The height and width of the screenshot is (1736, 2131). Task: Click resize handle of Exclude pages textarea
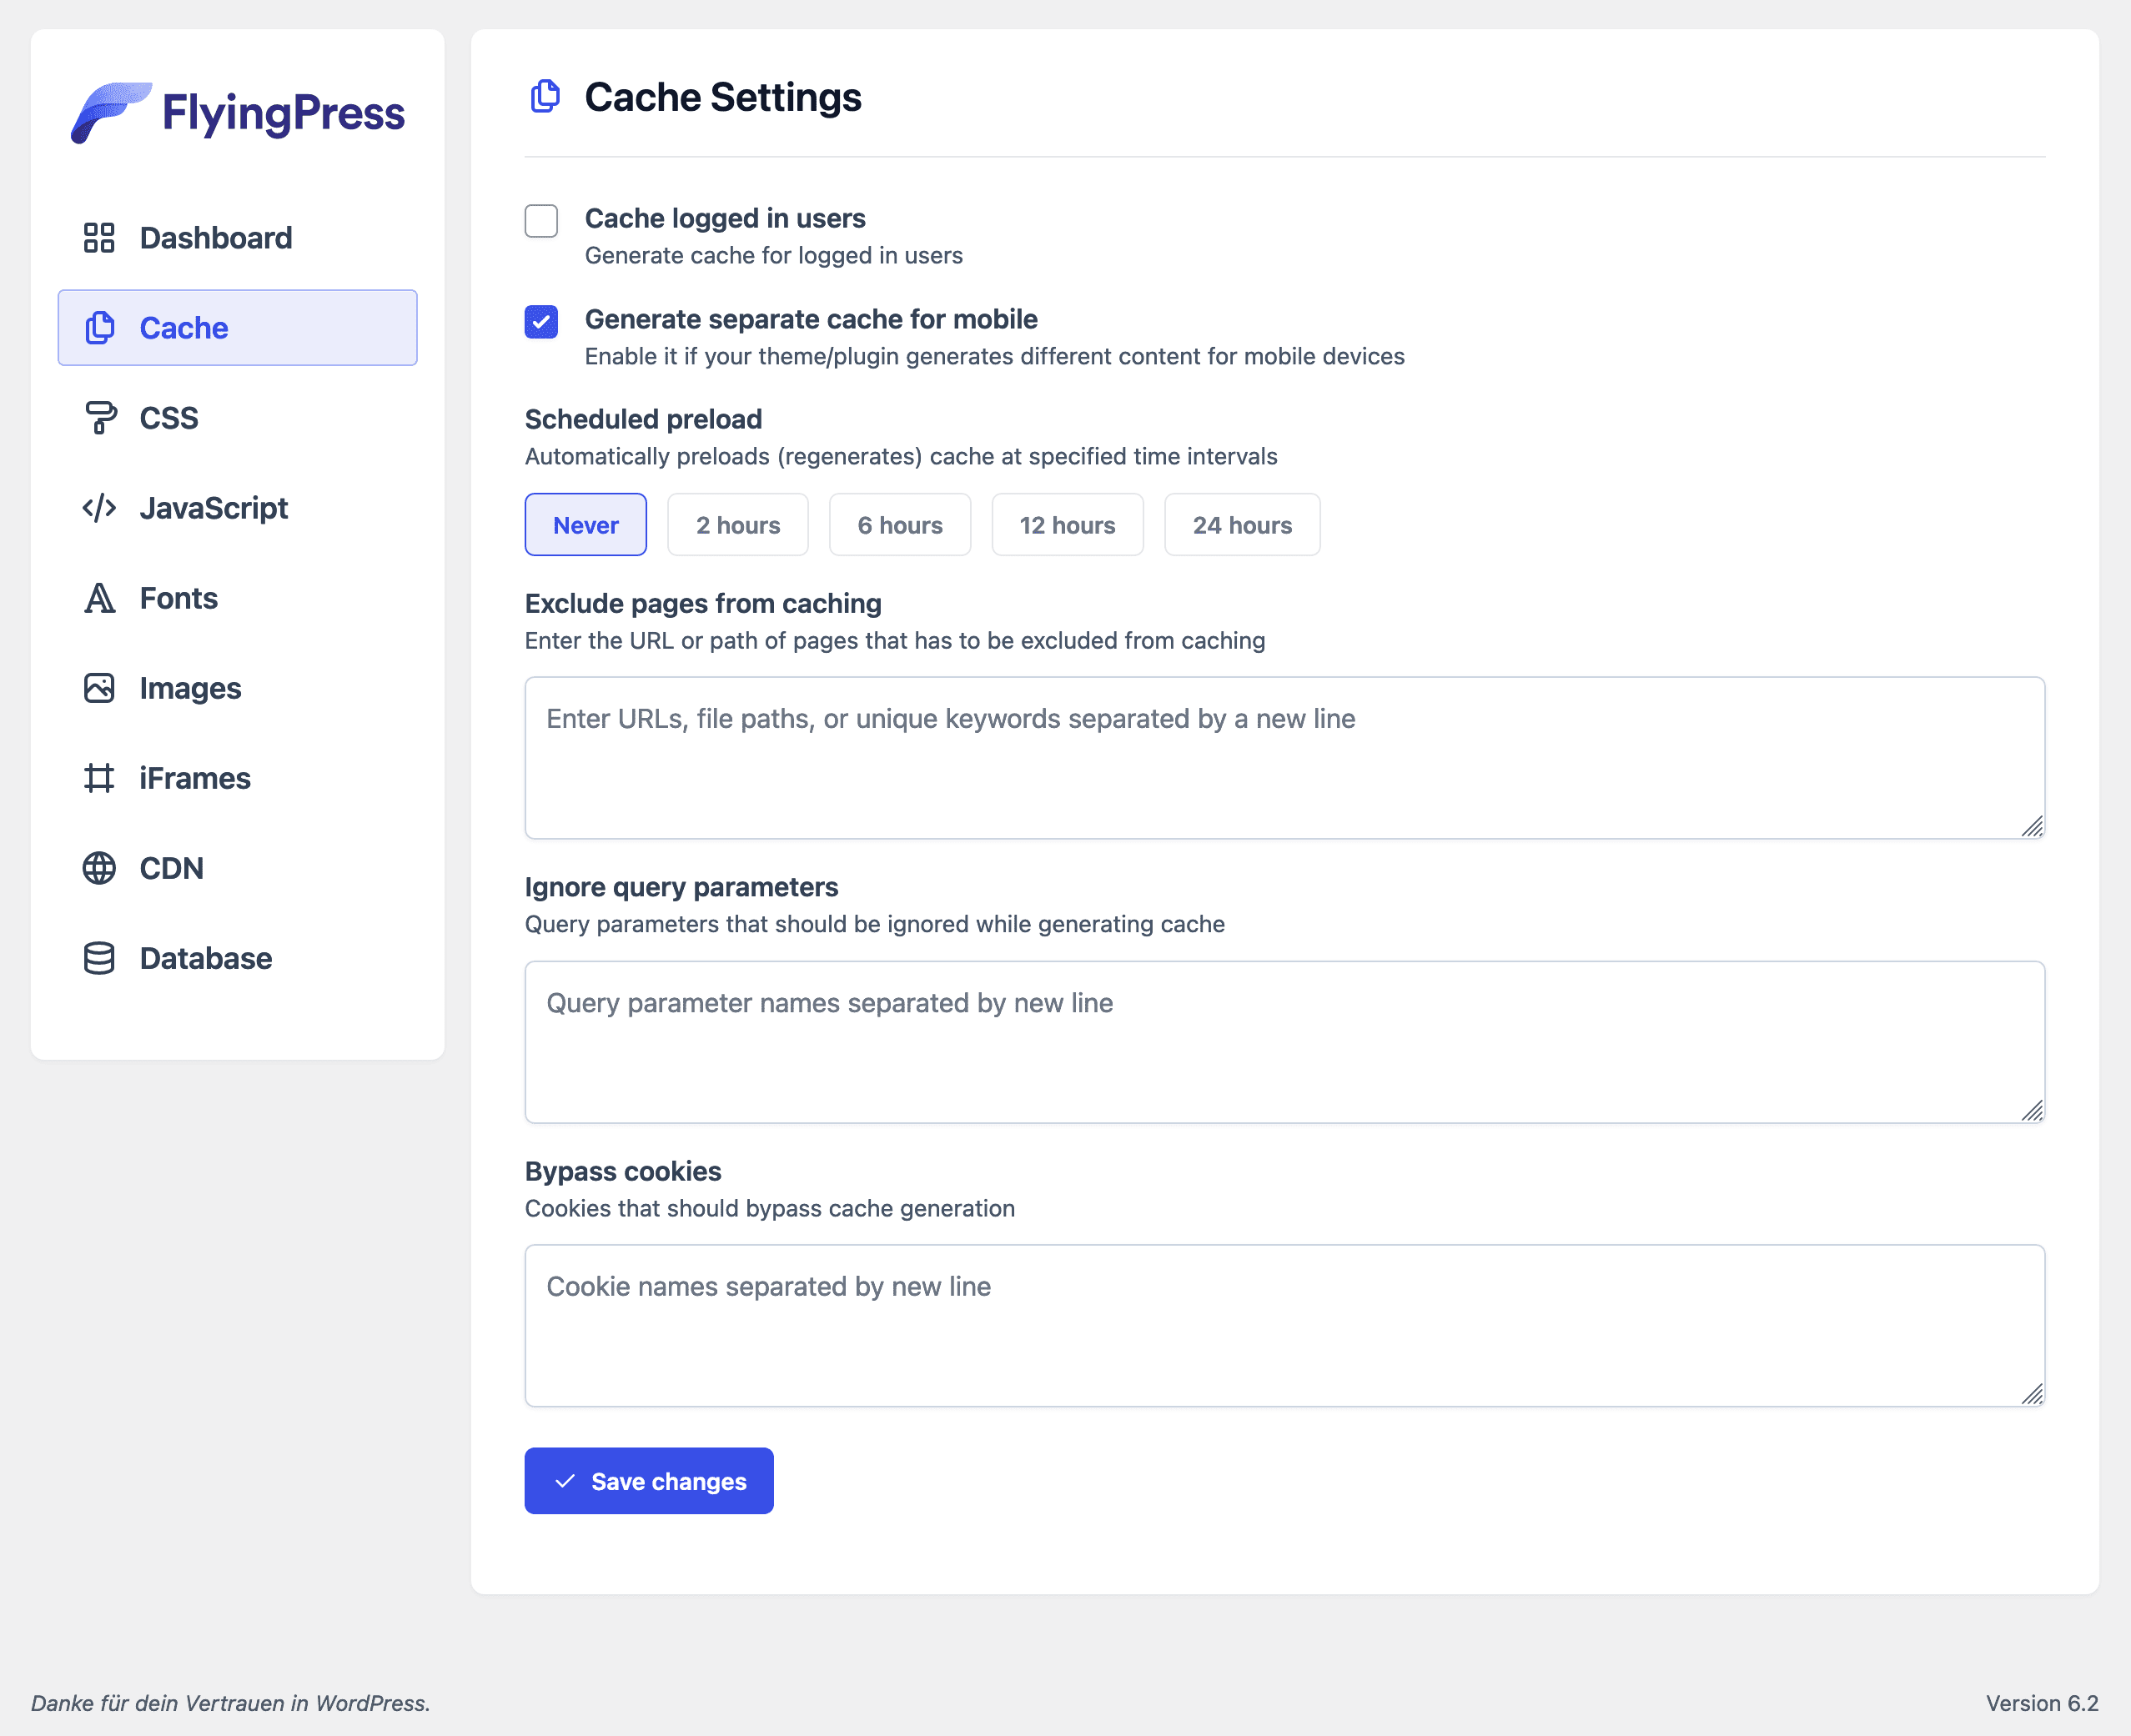click(x=2033, y=827)
